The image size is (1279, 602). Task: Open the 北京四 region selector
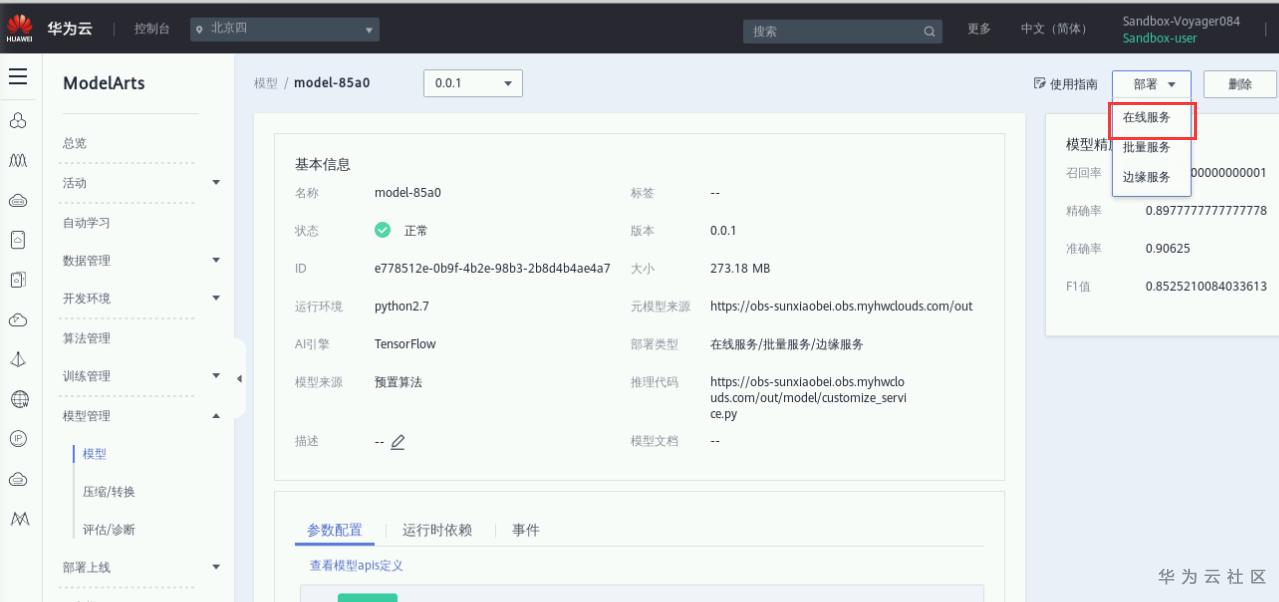click(x=286, y=29)
